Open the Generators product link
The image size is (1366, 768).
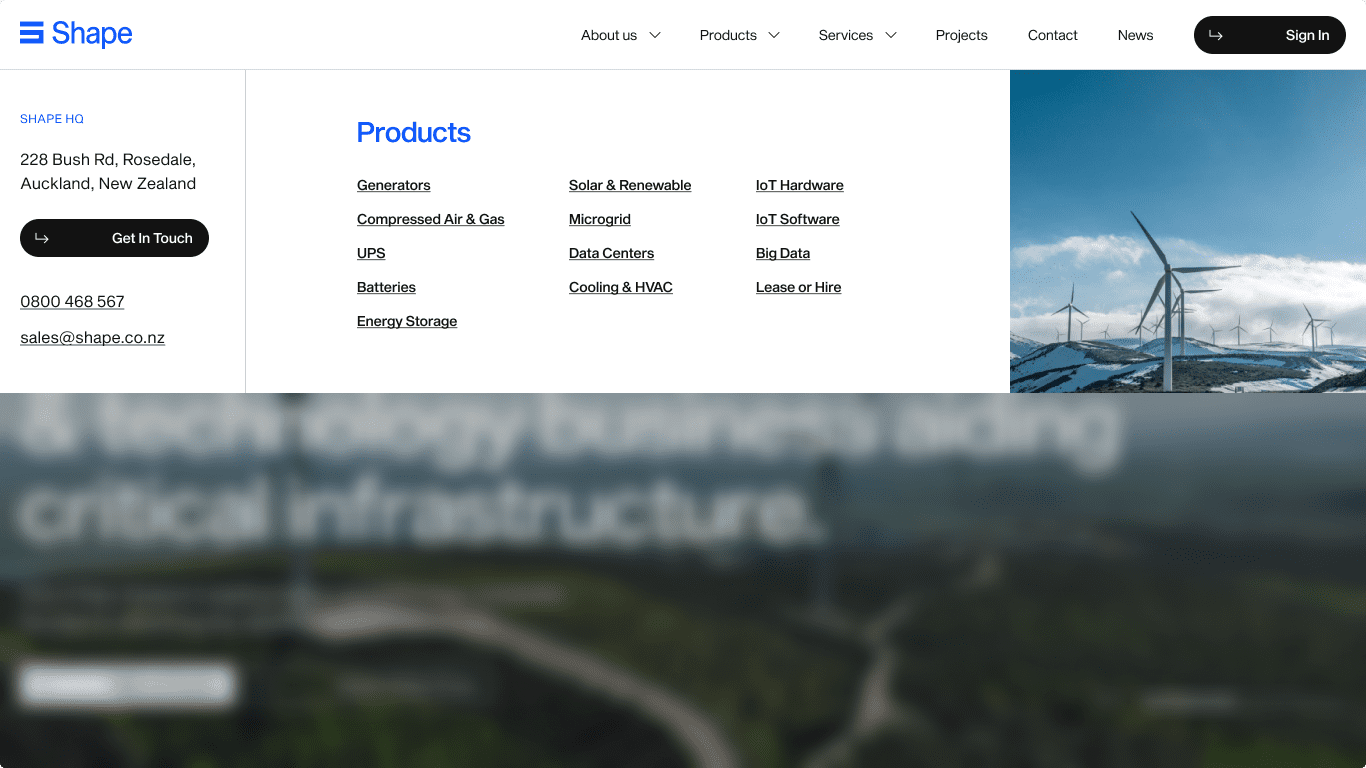pyautogui.click(x=394, y=185)
